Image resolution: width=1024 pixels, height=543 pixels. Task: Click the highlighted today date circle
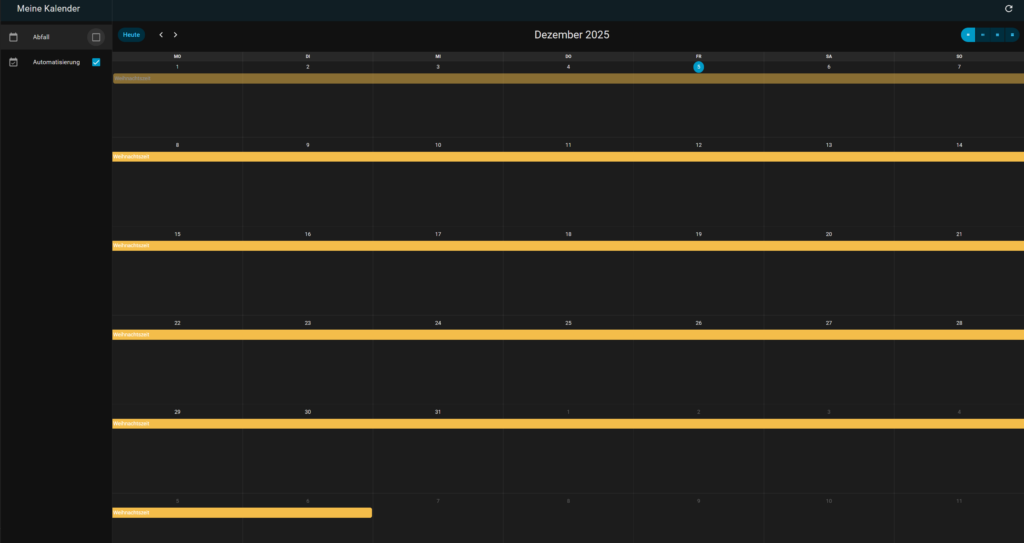698,67
